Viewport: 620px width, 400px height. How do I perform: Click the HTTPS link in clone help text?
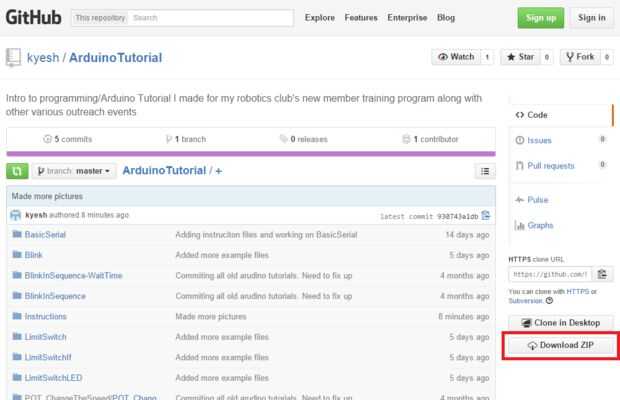click(x=578, y=292)
